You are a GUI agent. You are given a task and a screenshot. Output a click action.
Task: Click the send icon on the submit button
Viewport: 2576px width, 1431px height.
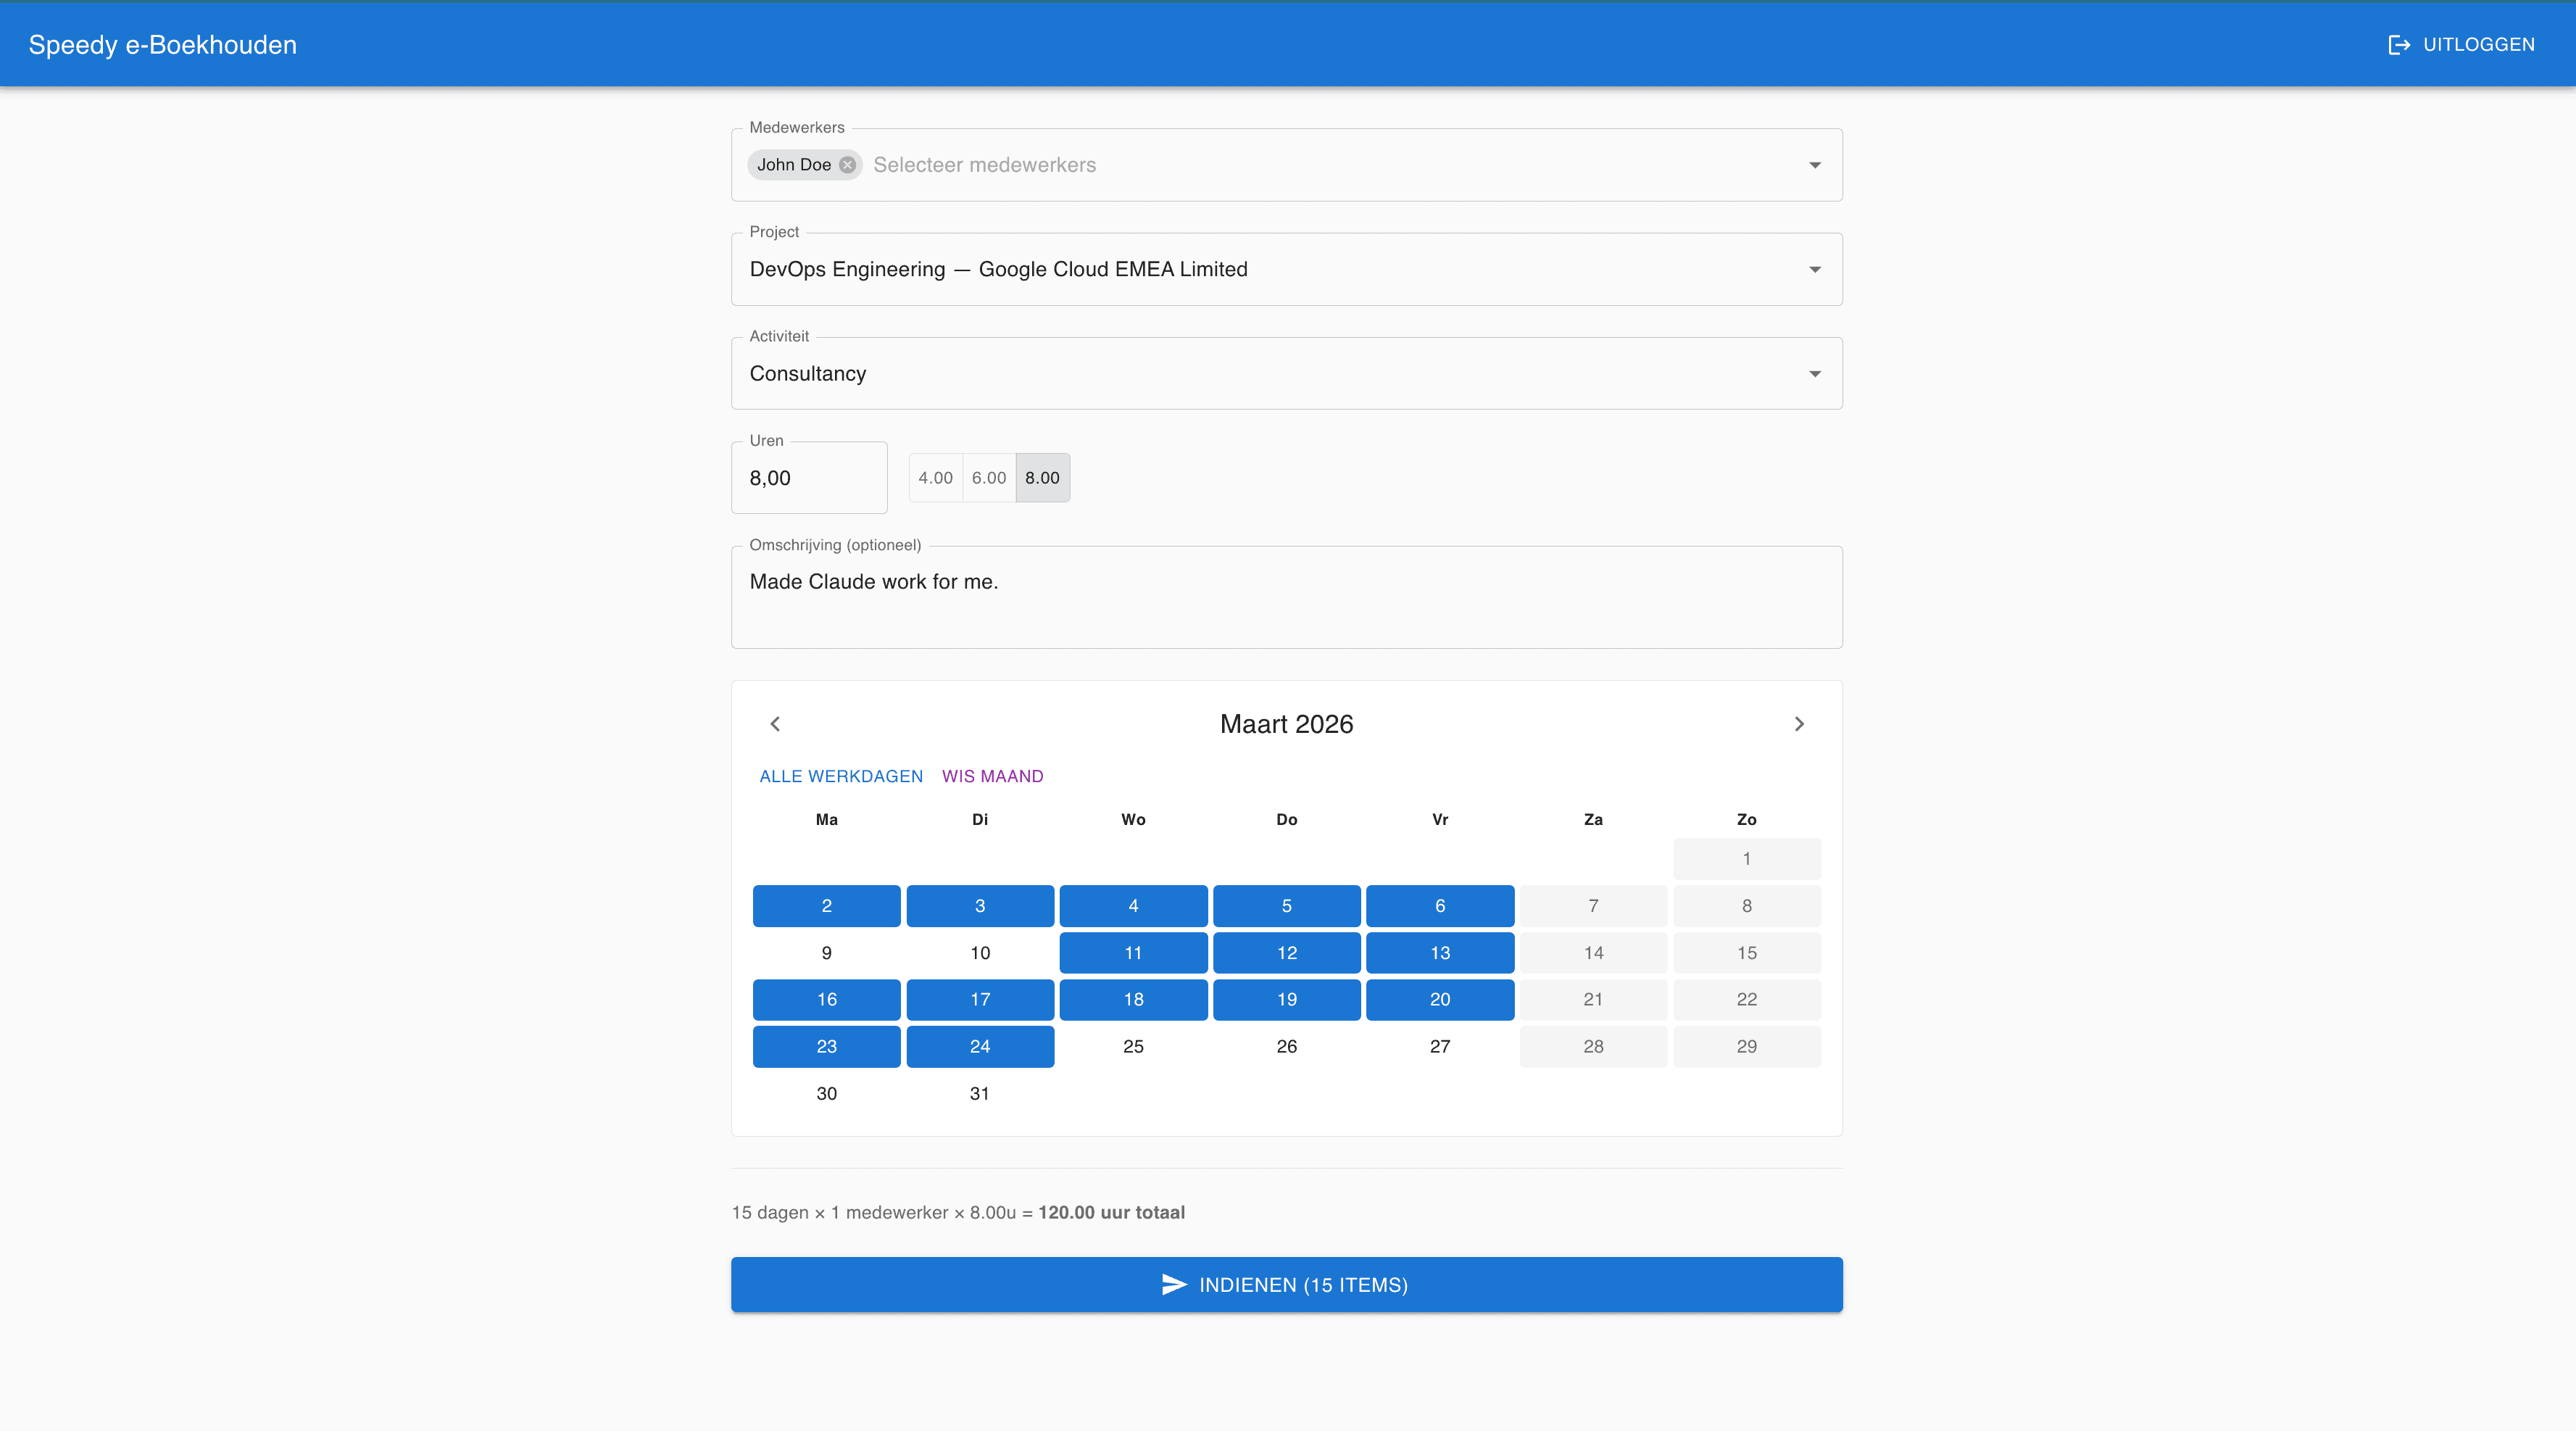coord(1173,1284)
